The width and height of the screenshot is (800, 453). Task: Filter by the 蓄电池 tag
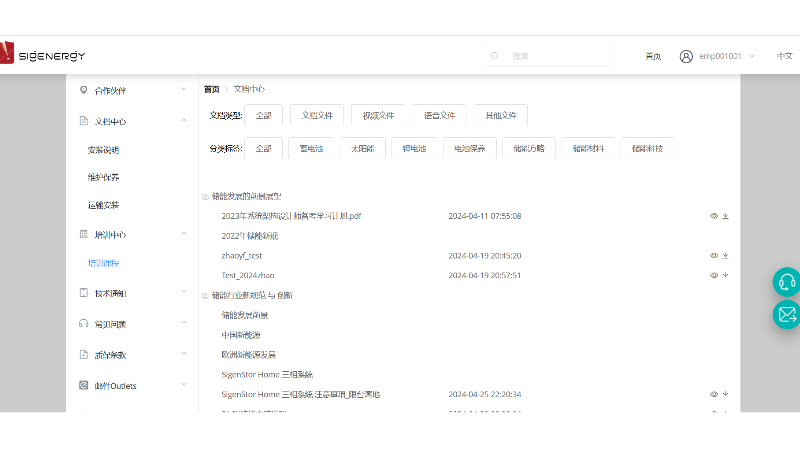click(311, 148)
